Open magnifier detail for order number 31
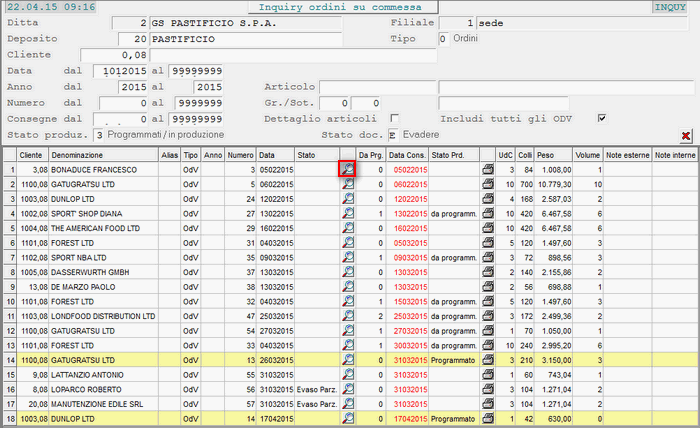Screen dimensions: 700x428 348,243
